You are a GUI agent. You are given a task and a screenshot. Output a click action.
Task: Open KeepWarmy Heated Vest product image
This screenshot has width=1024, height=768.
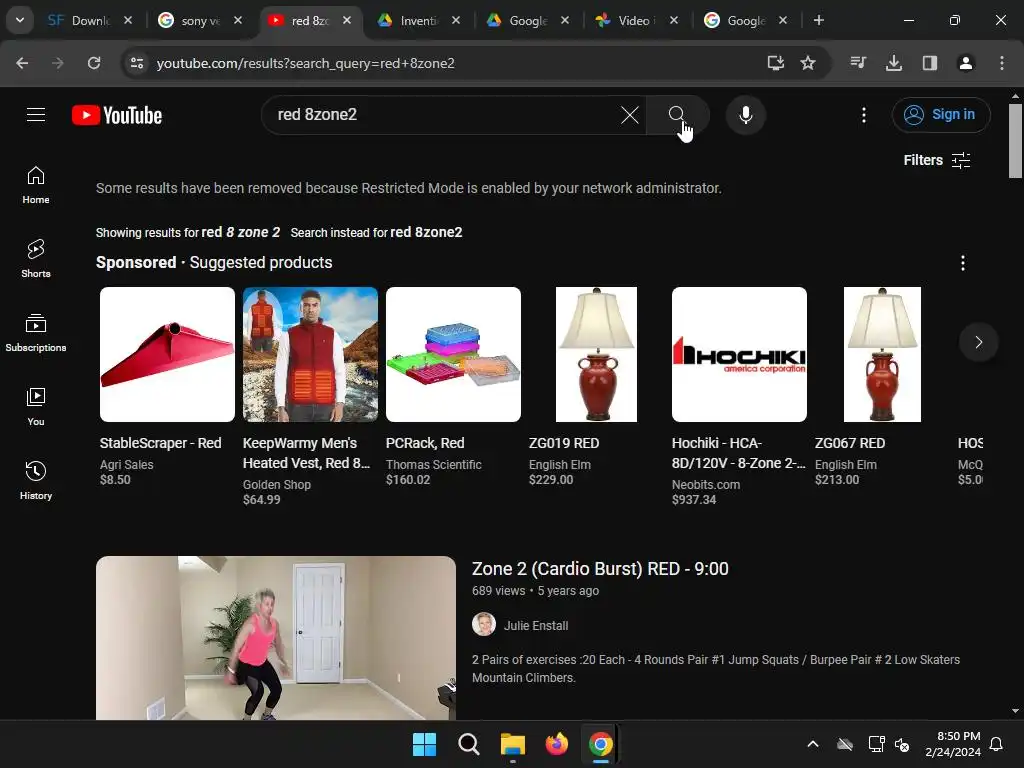[x=310, y=355]
